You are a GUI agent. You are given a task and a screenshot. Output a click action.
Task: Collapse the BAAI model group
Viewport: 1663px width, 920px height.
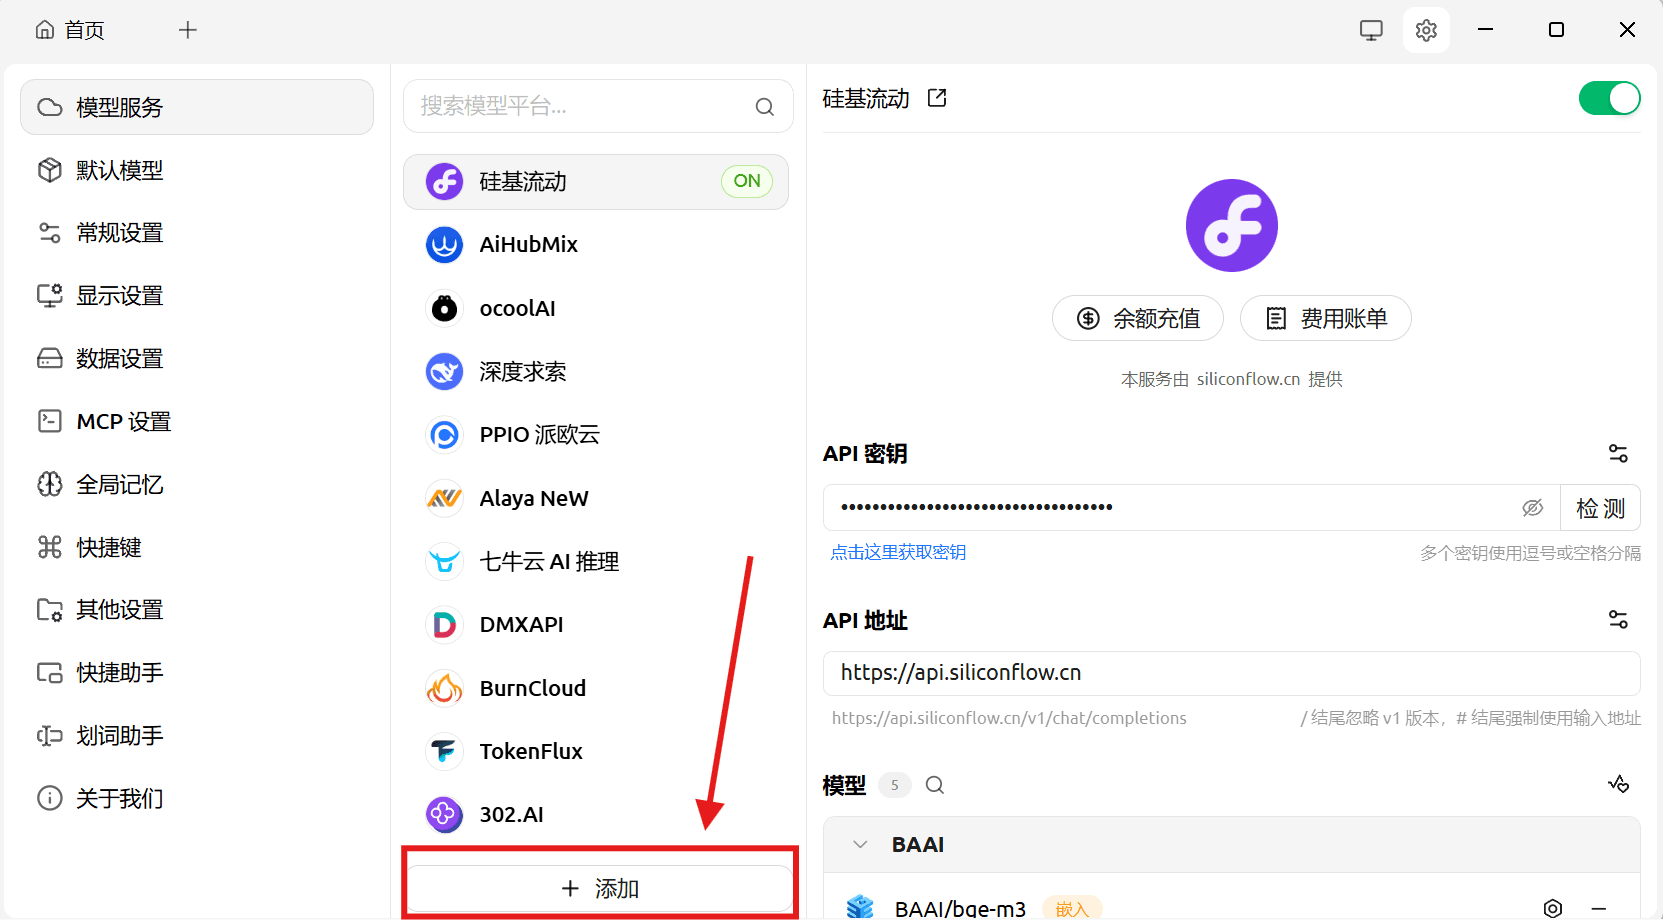click(860, 845)
